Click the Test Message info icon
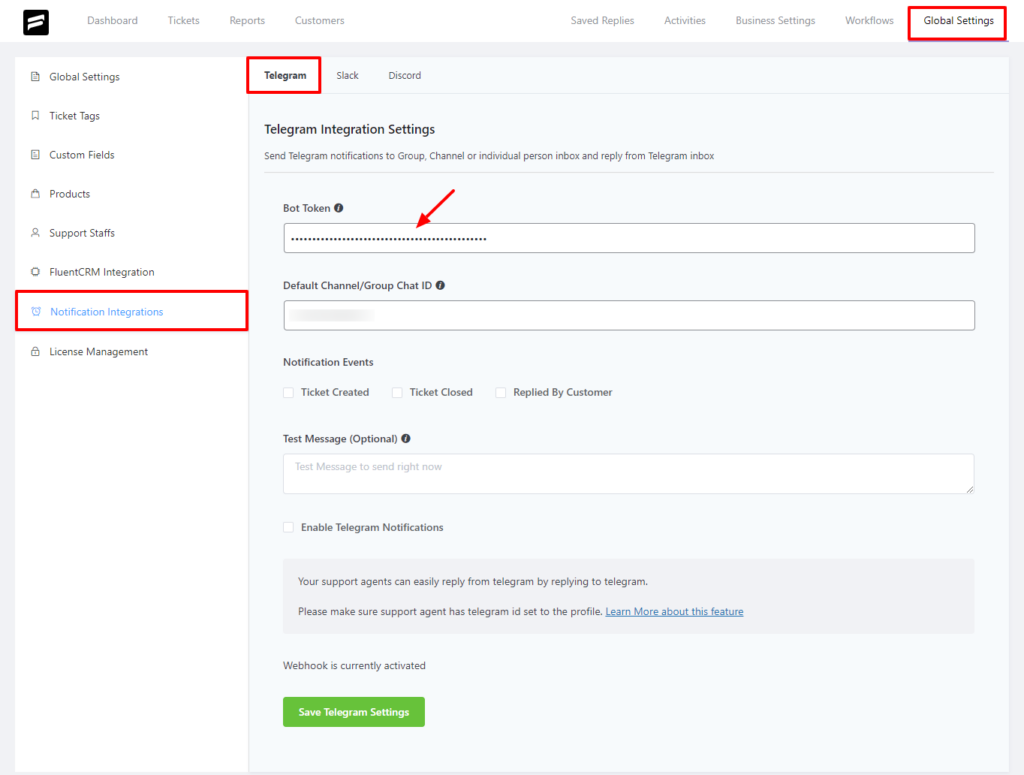The image size is (1024, 775). pyautogui.click(x=406, y=439)
